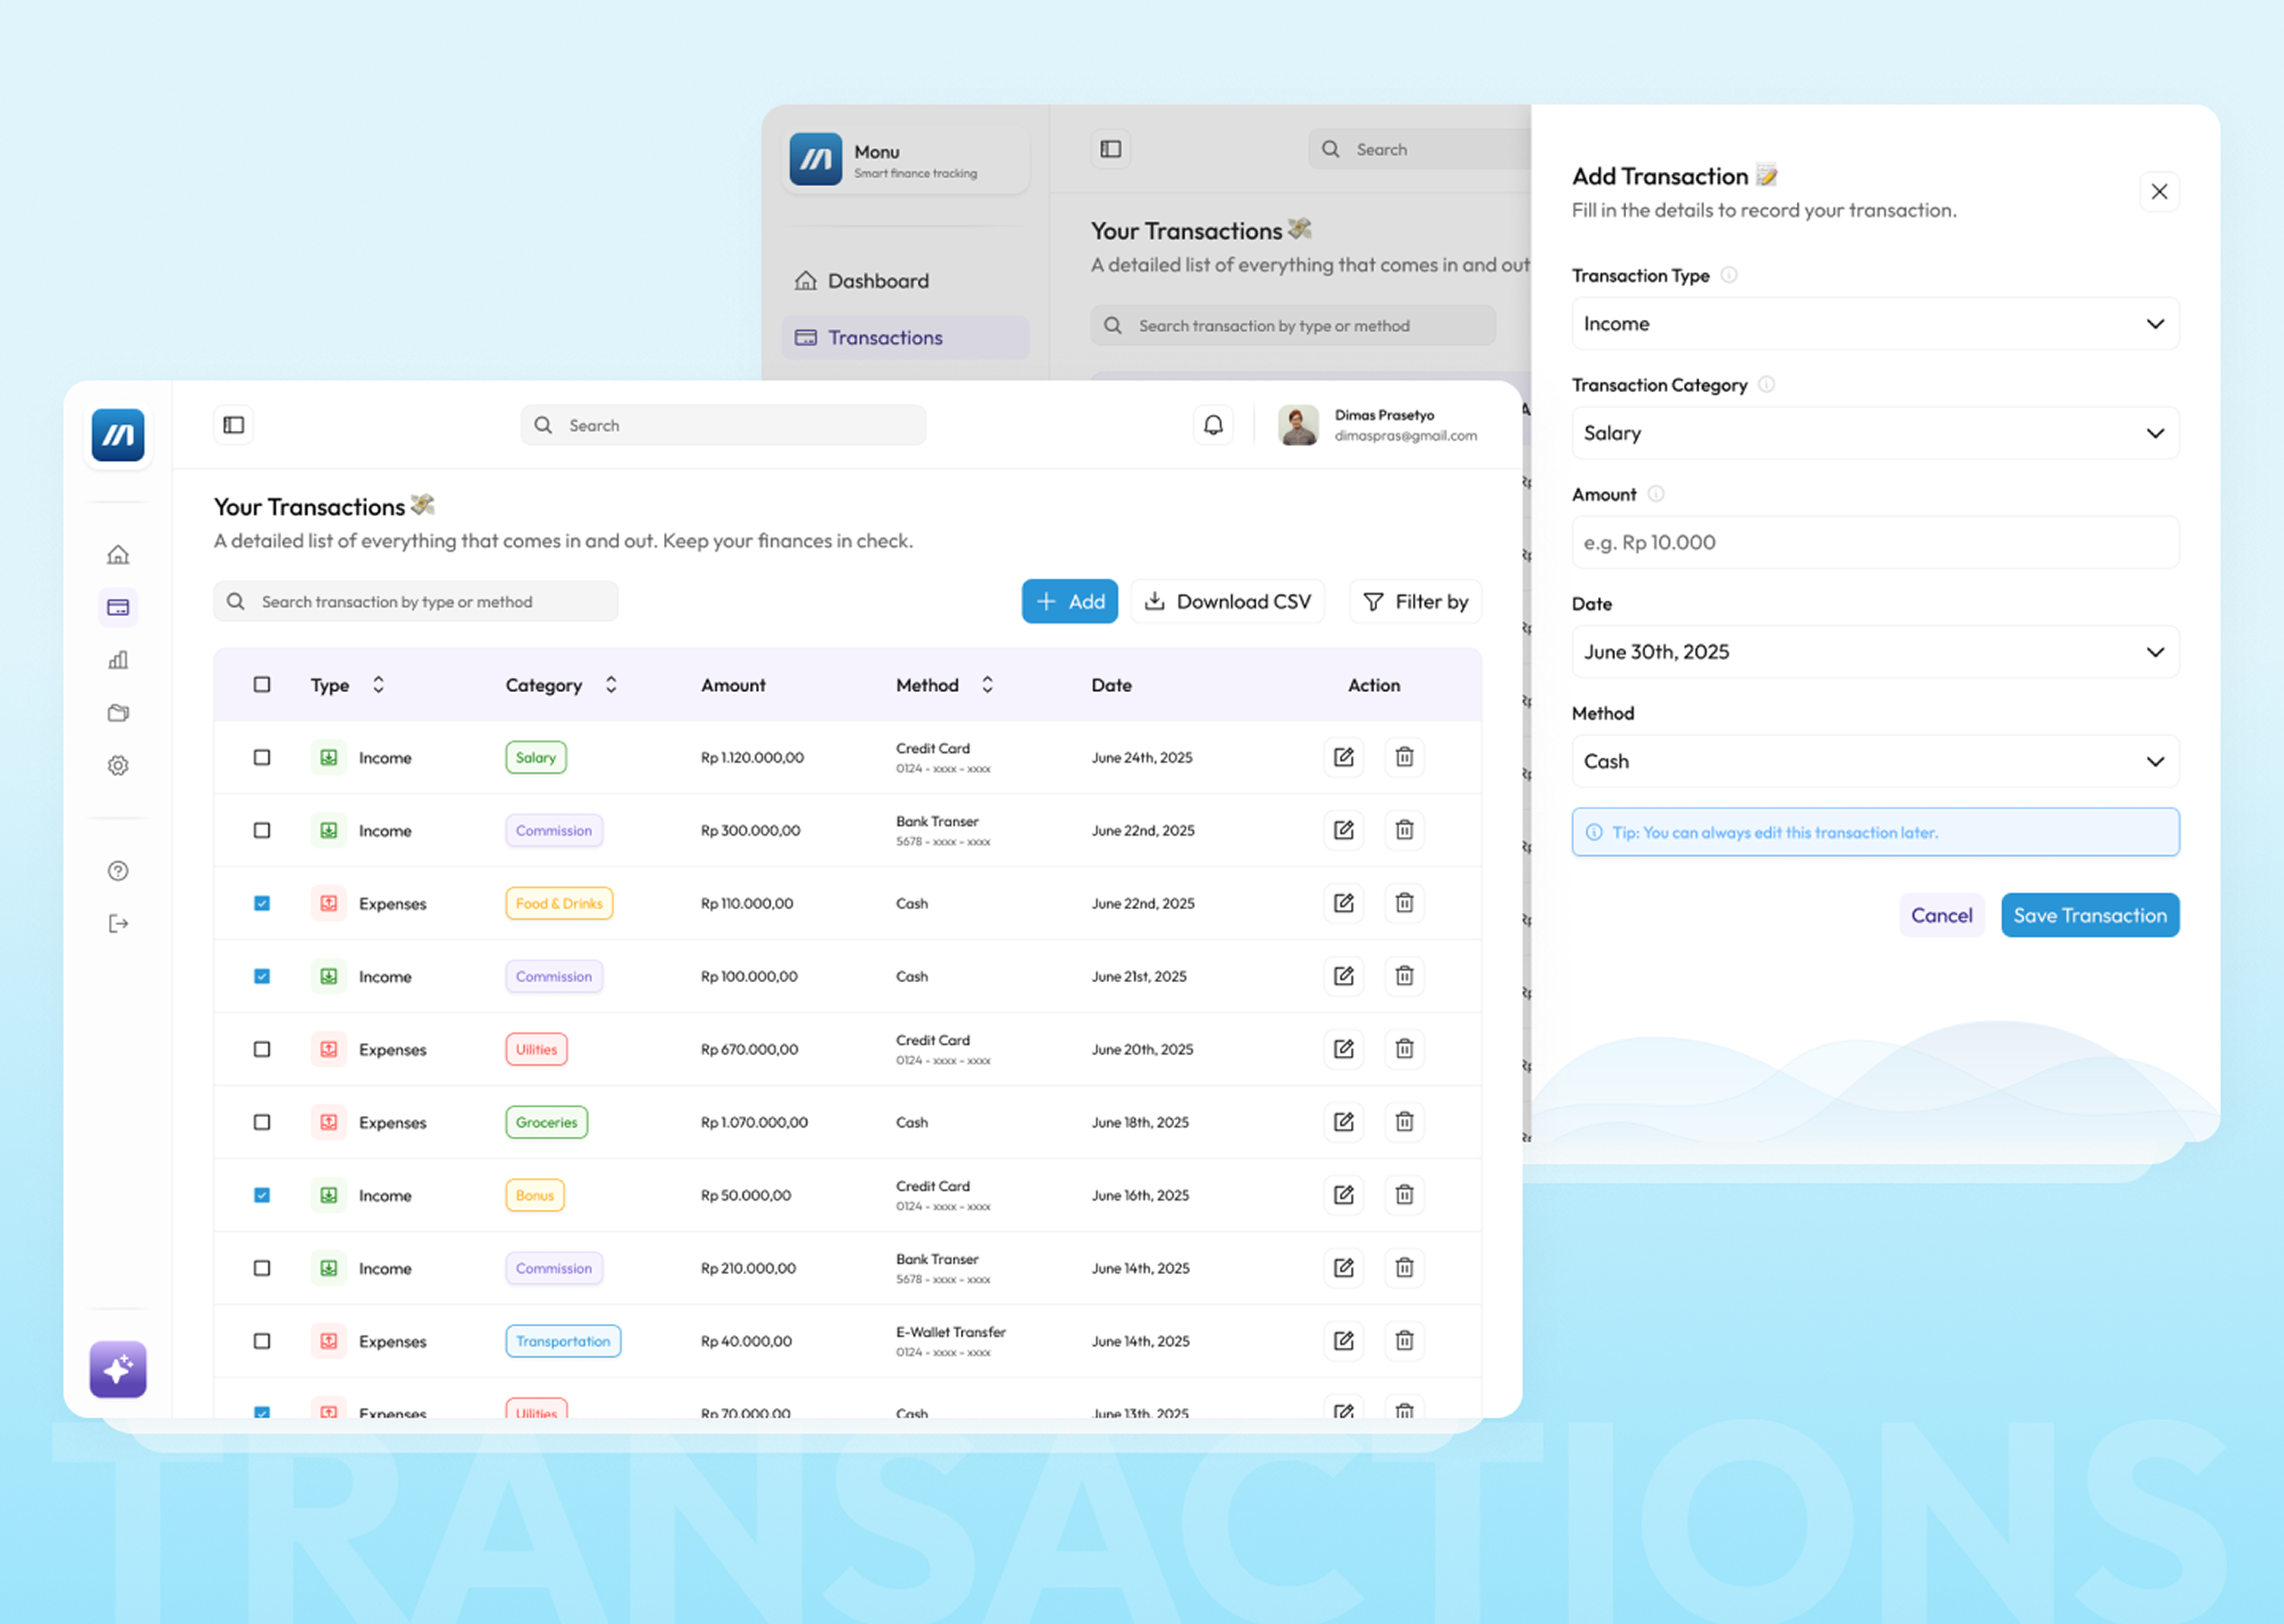Open the Transaction Type dropdown showing Income
The image size is (2284, 1624).
coord(1875,323)
